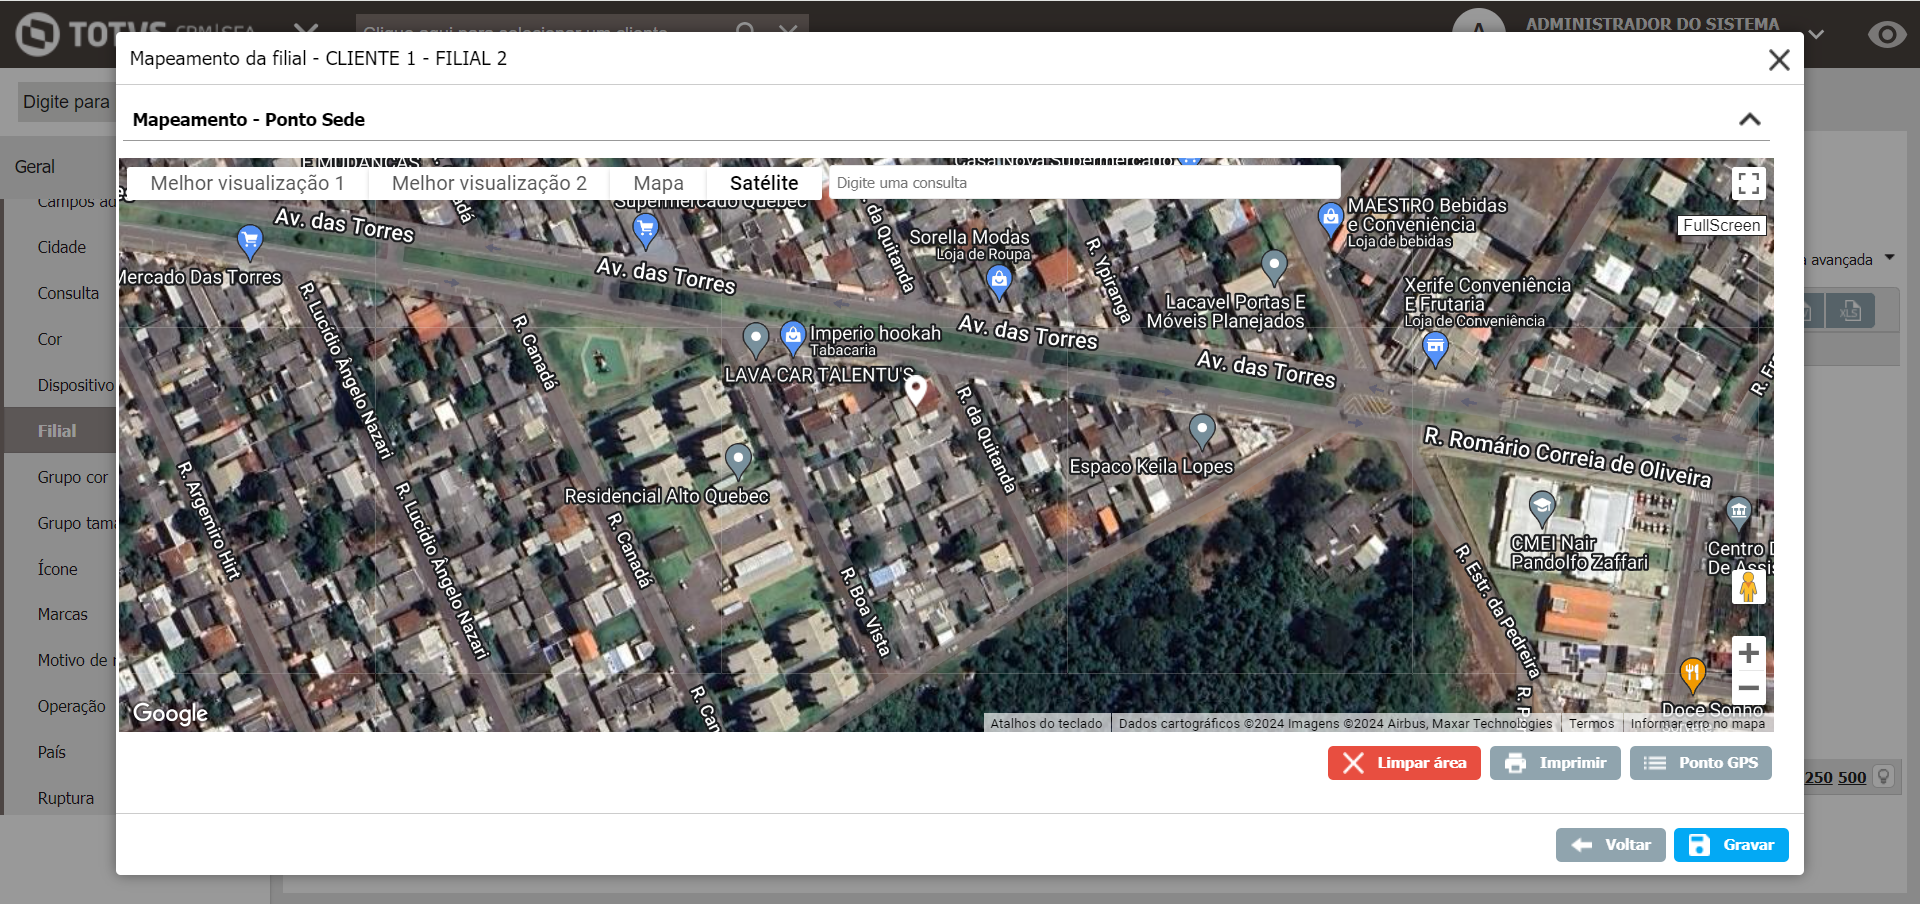Click the map fullscreen toggle icon
The width and height of the screenshot is (1920, 904).
(1748, 183)
